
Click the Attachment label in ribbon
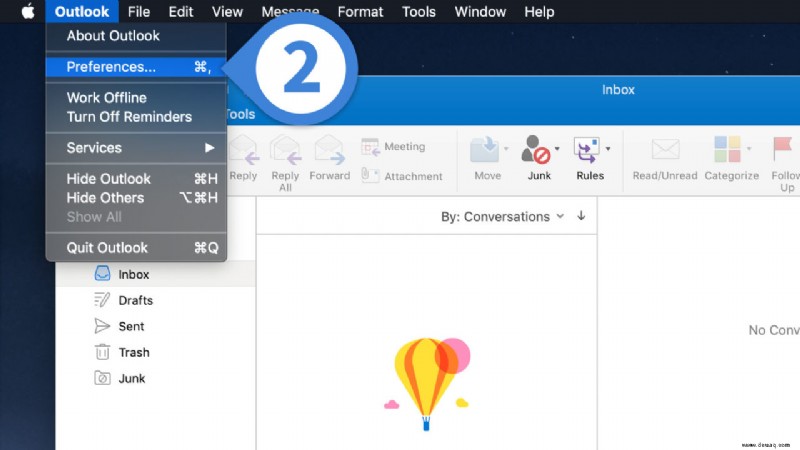pyautogui.click(x=413, y=177)
